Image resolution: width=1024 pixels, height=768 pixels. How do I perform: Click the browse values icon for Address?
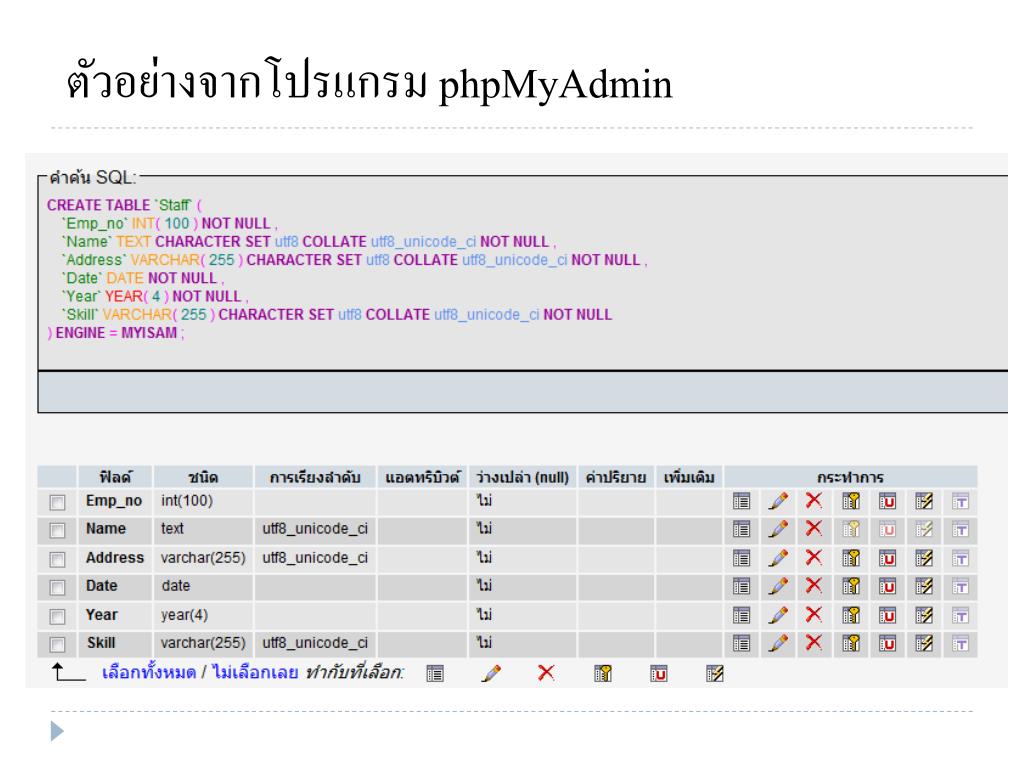(x=741, y=558)
